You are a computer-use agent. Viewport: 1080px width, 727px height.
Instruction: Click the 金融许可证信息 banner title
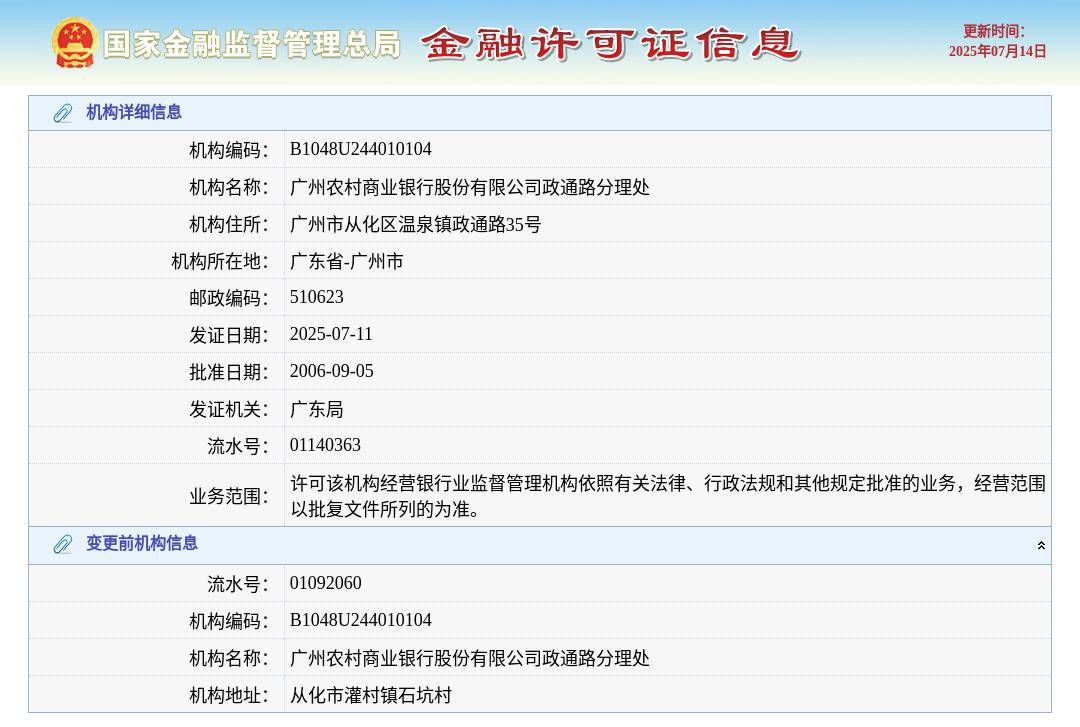610,43
